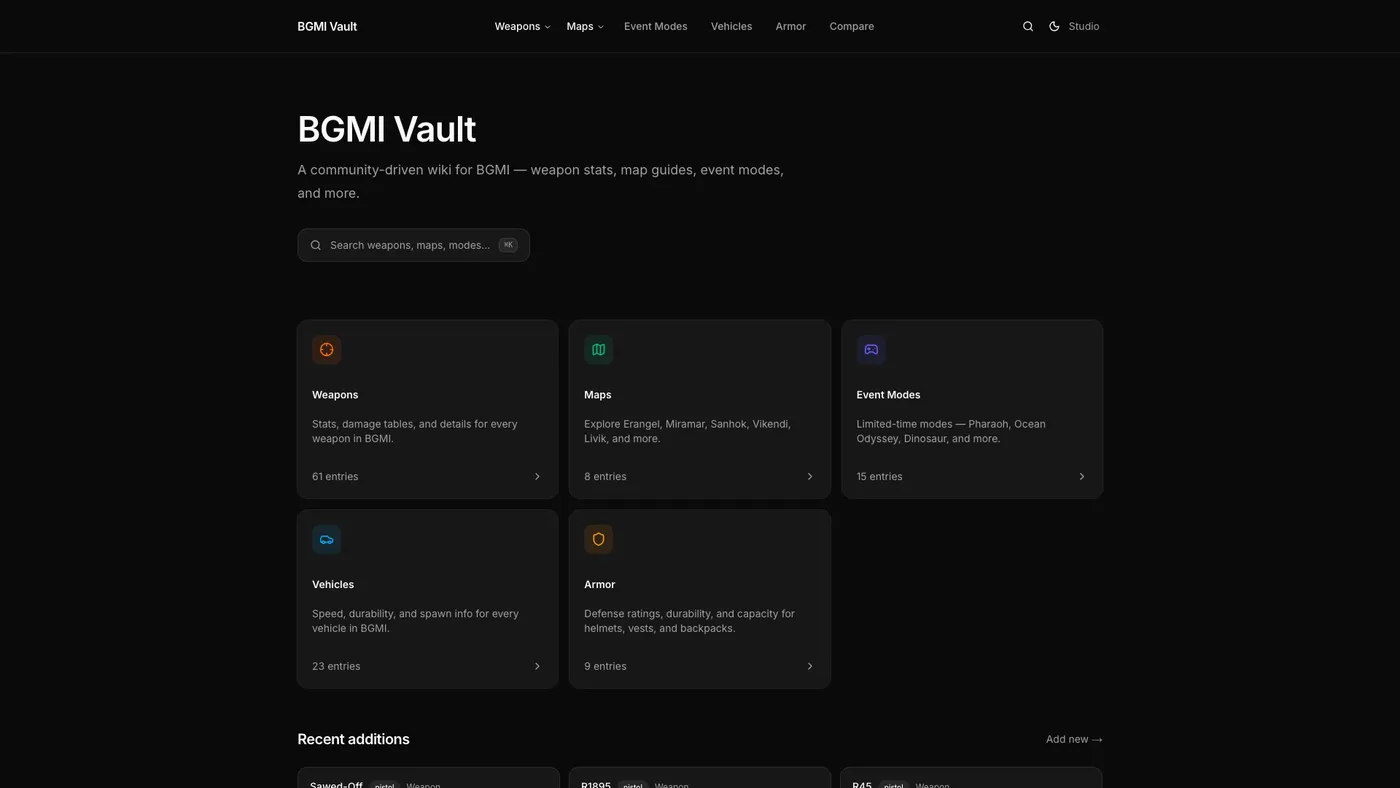Toggle dark mode moon icon
Viewport: 1400px width, 788px height.
1054,27
